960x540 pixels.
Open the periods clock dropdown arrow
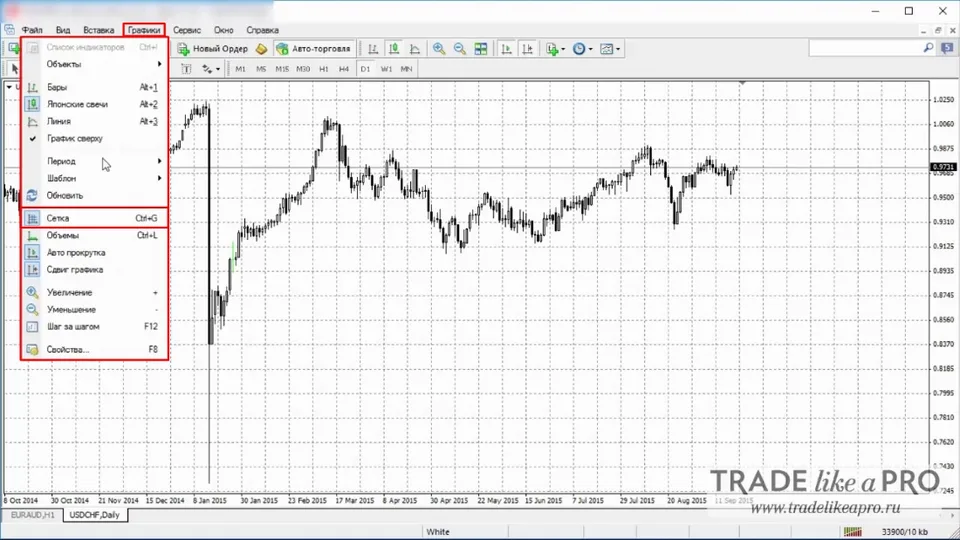pyautogui.click(x=590, y=49)
